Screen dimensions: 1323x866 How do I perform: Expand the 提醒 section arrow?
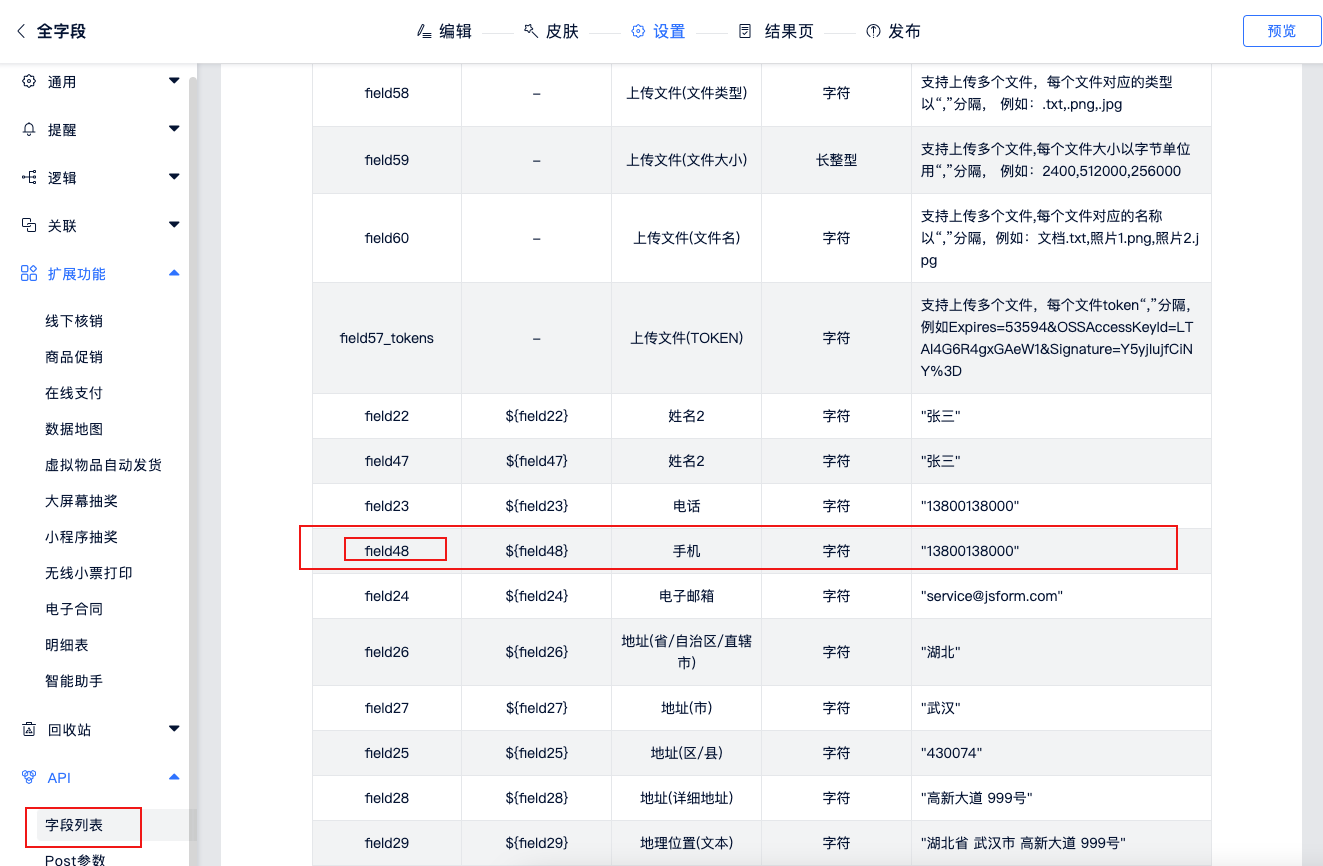coord(174,128)
